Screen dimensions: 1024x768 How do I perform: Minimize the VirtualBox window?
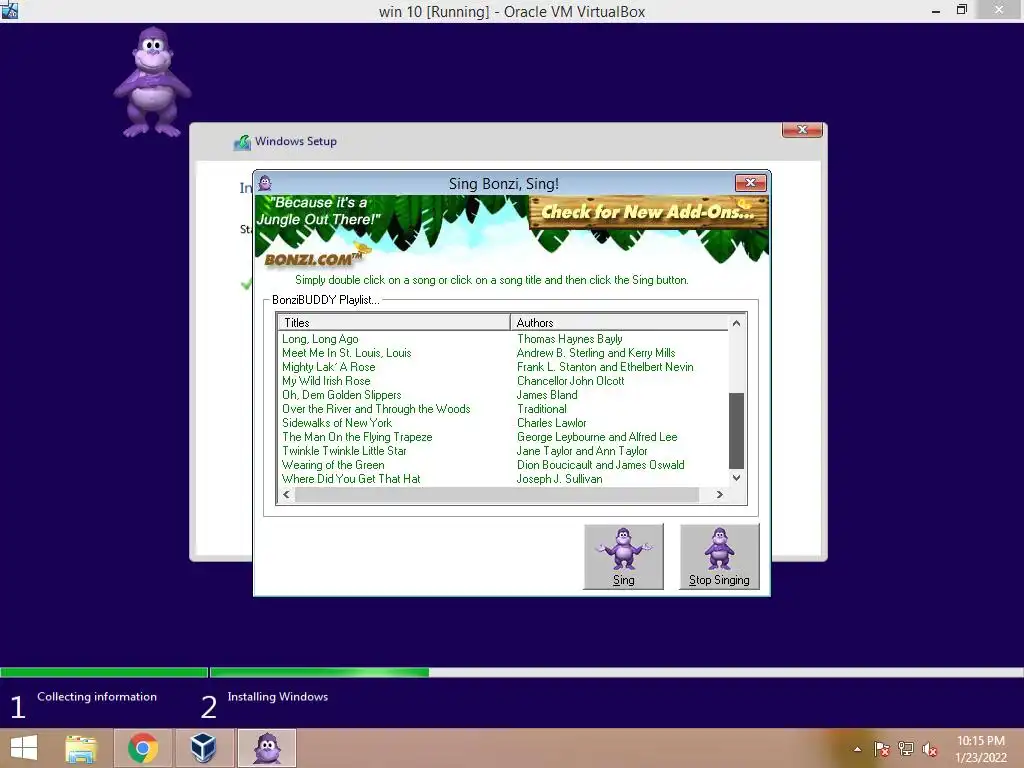[936, 10]
